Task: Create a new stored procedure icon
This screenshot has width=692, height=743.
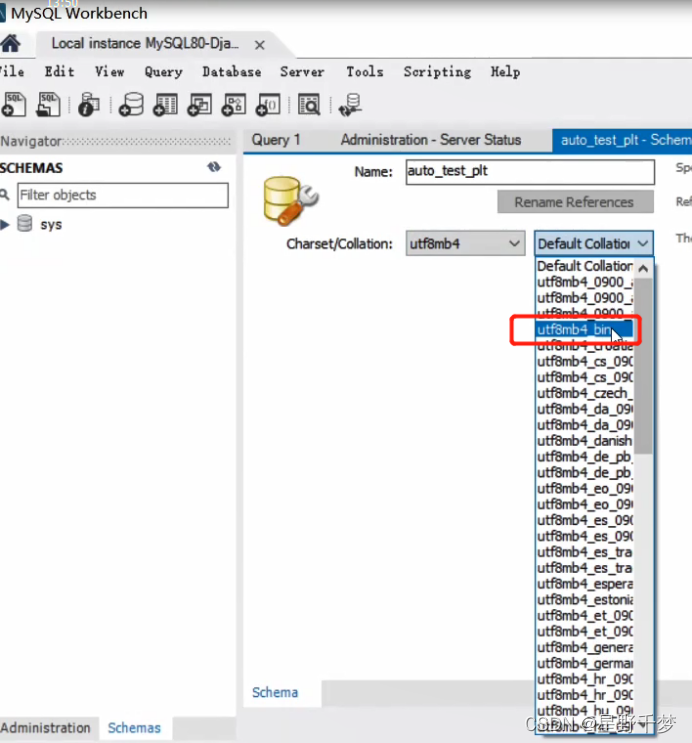Action: tap(234, 104)
